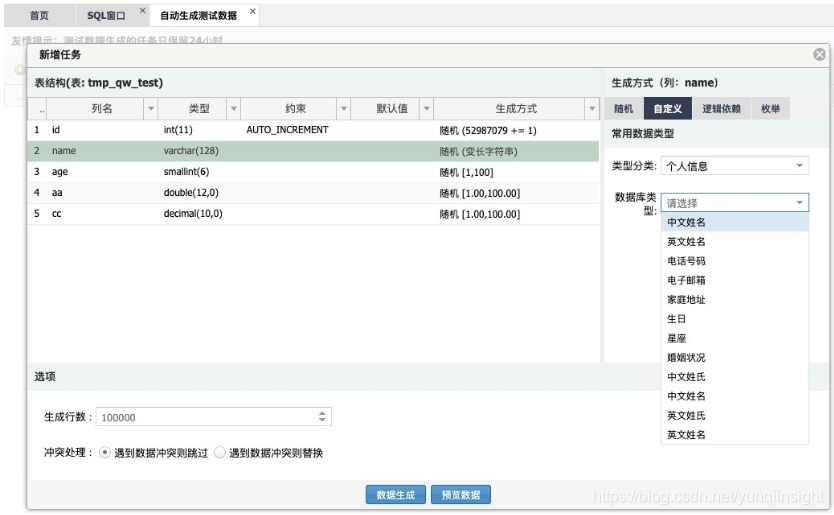
Task: Click the 随机 (变长字符串) cell
Action: (478, 152)
